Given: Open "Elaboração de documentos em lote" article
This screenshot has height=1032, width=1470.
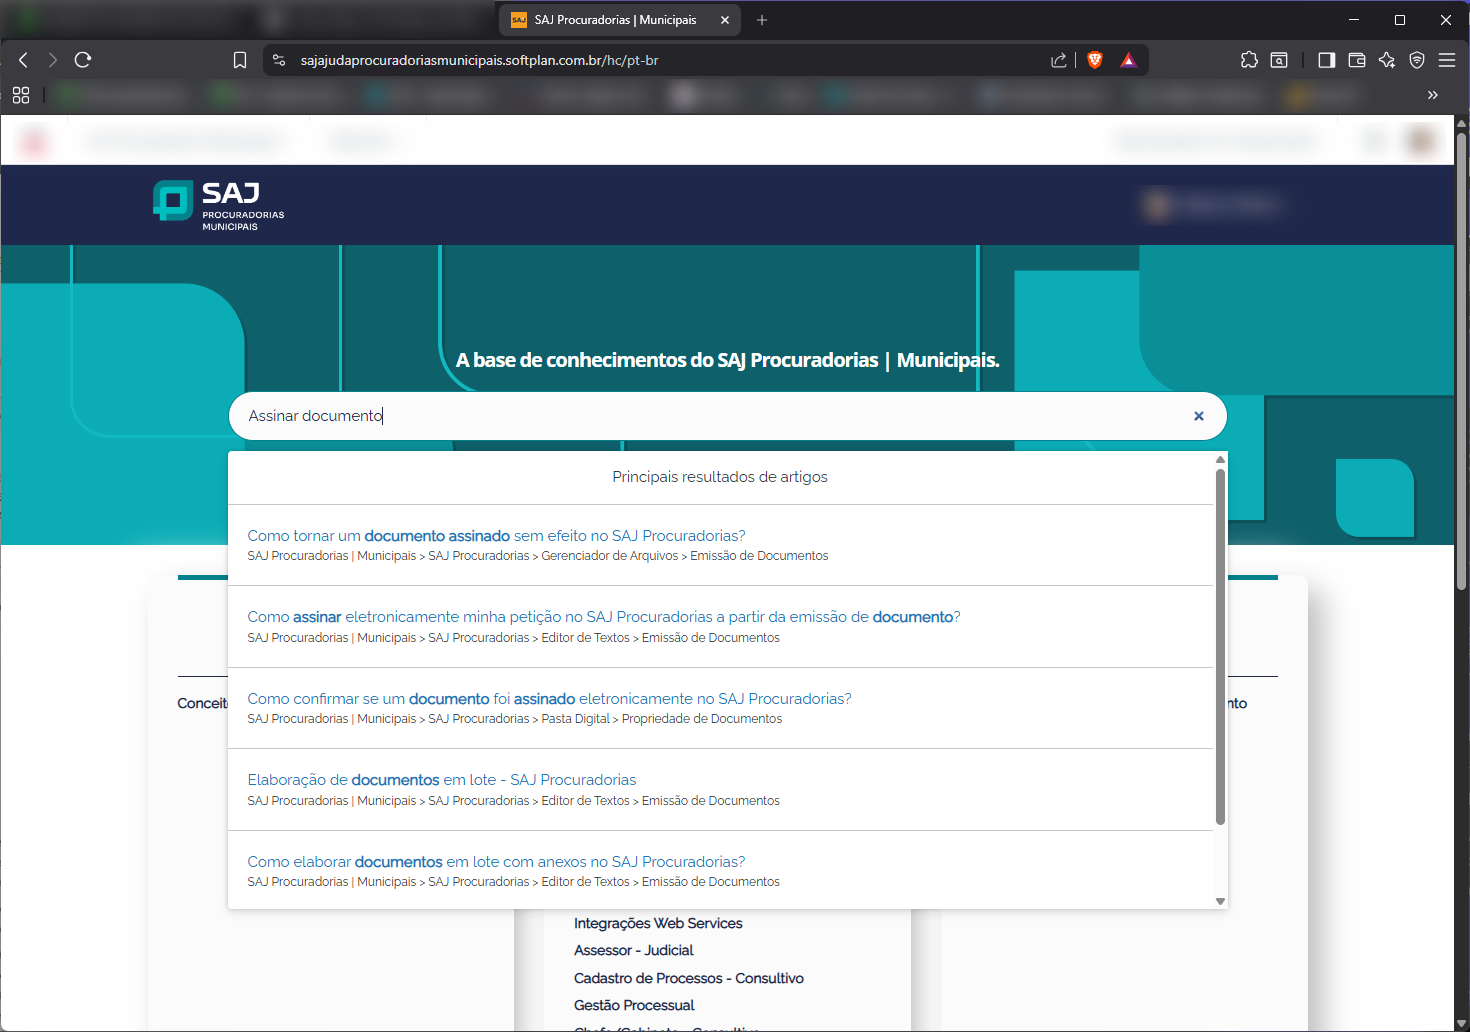Looking at the screenshot, I should point(441,780).
